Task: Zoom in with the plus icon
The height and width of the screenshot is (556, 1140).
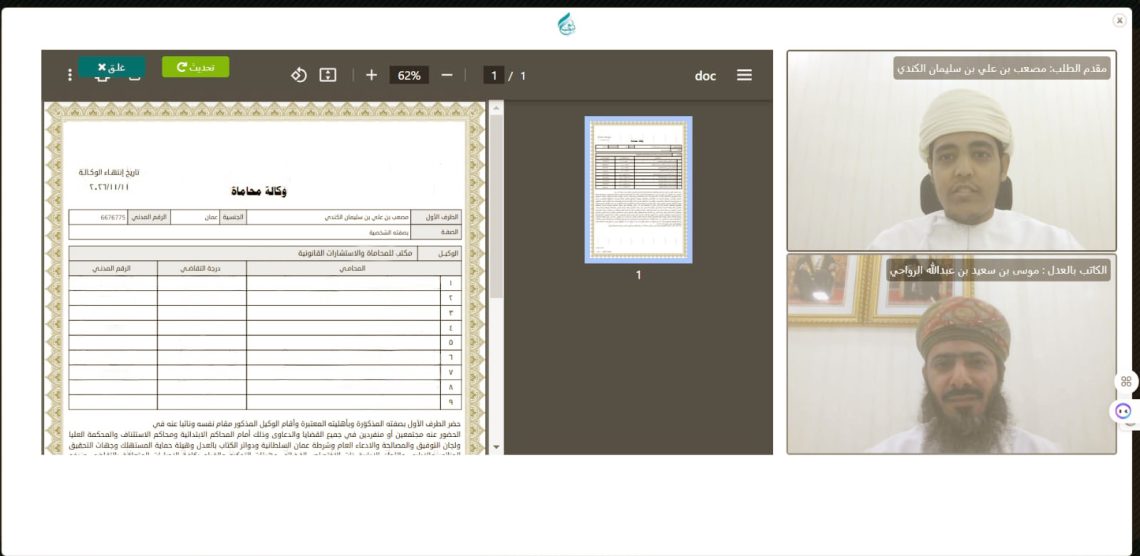Action: pos(371,75)
